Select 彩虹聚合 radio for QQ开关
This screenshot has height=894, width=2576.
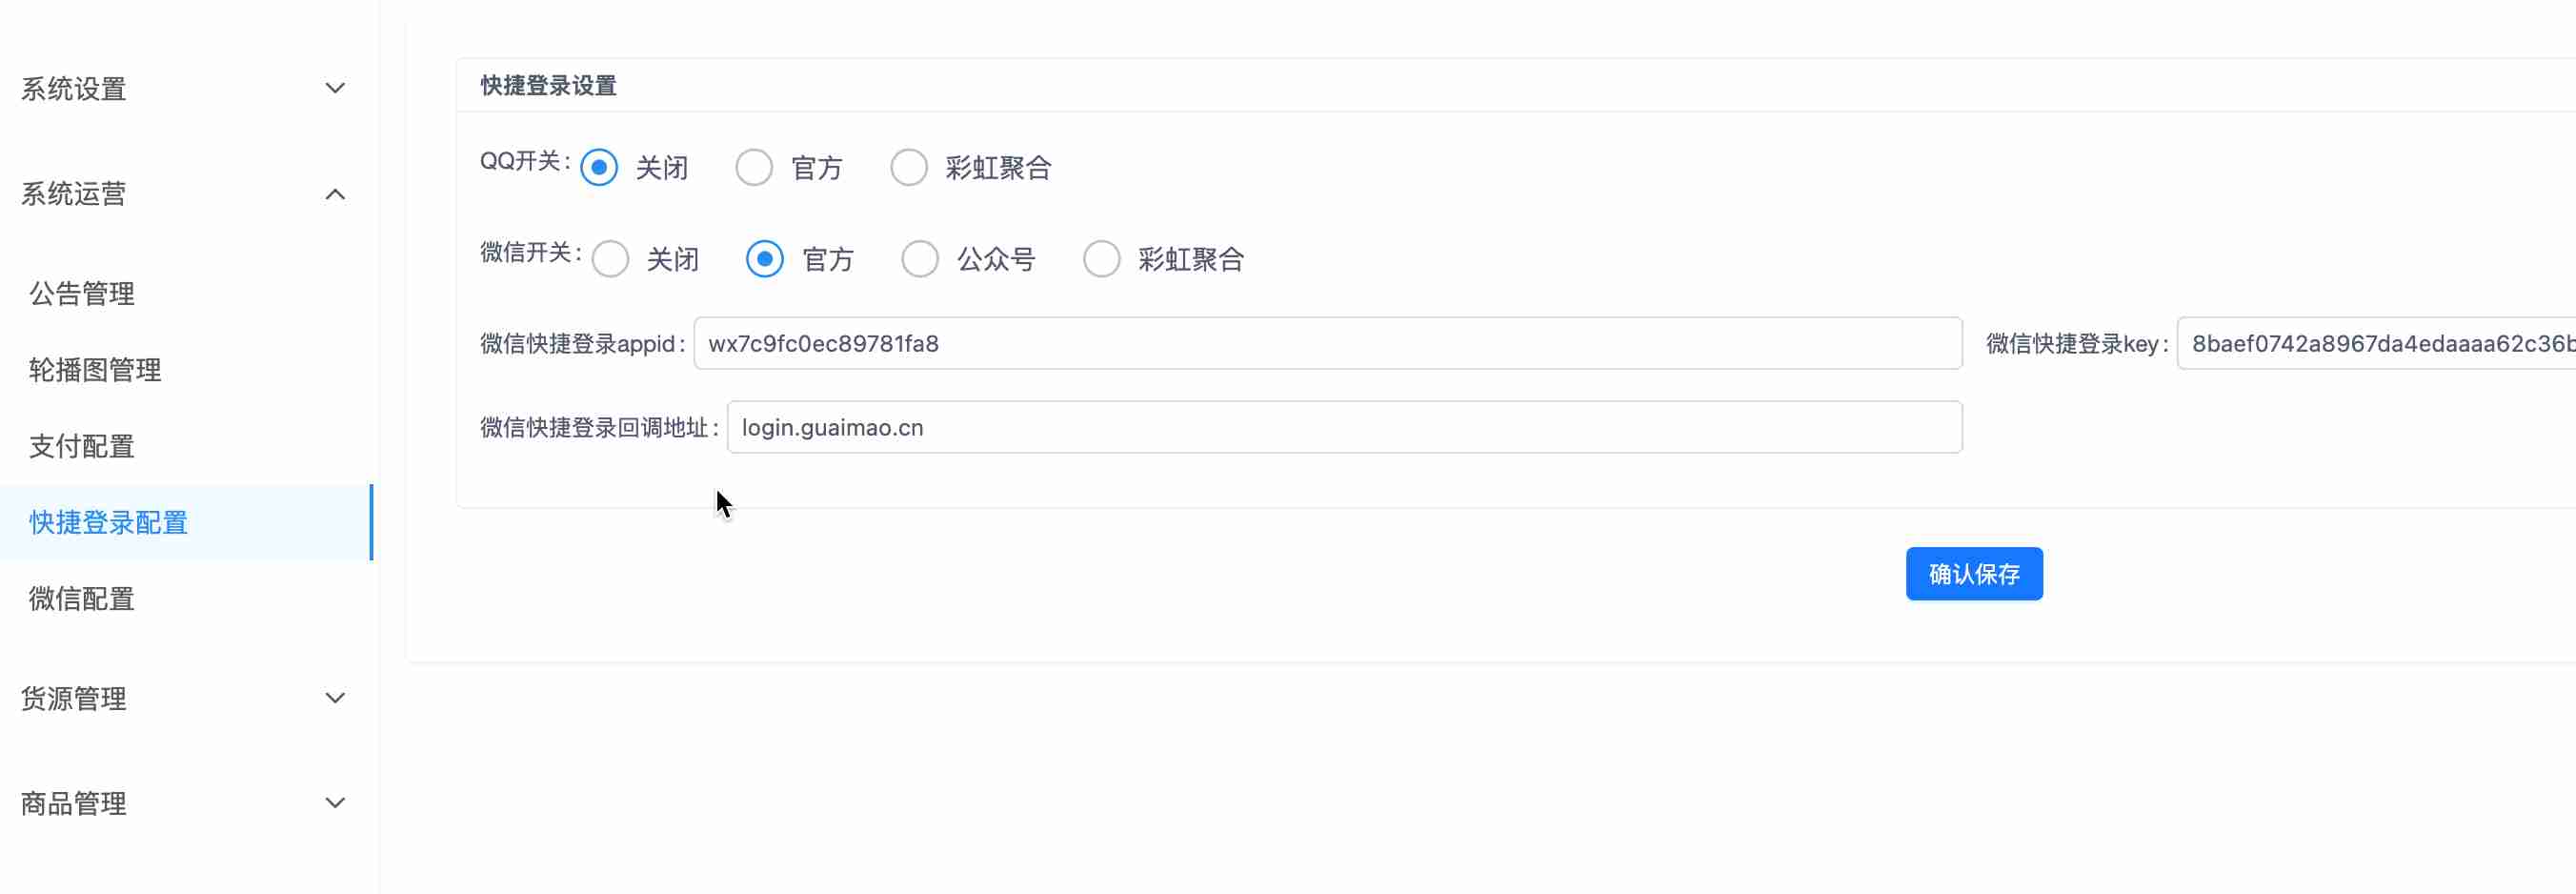pyautogui.click(x=909, y=167)
